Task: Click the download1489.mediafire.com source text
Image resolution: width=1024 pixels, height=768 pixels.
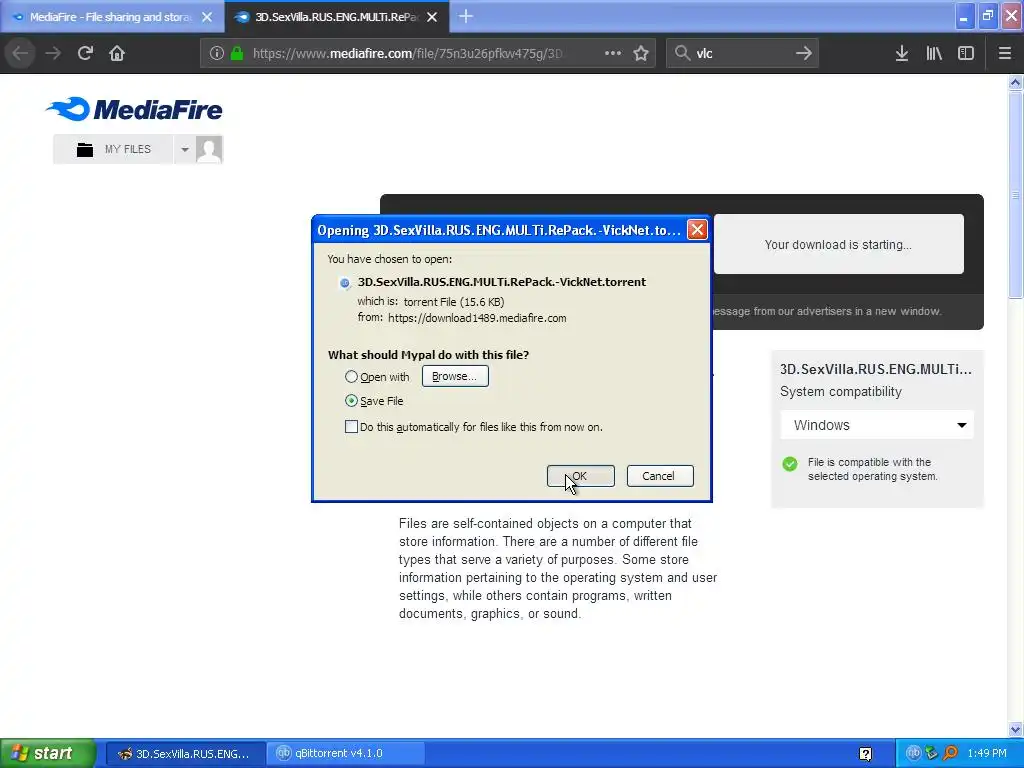Action: coord(477,318)
